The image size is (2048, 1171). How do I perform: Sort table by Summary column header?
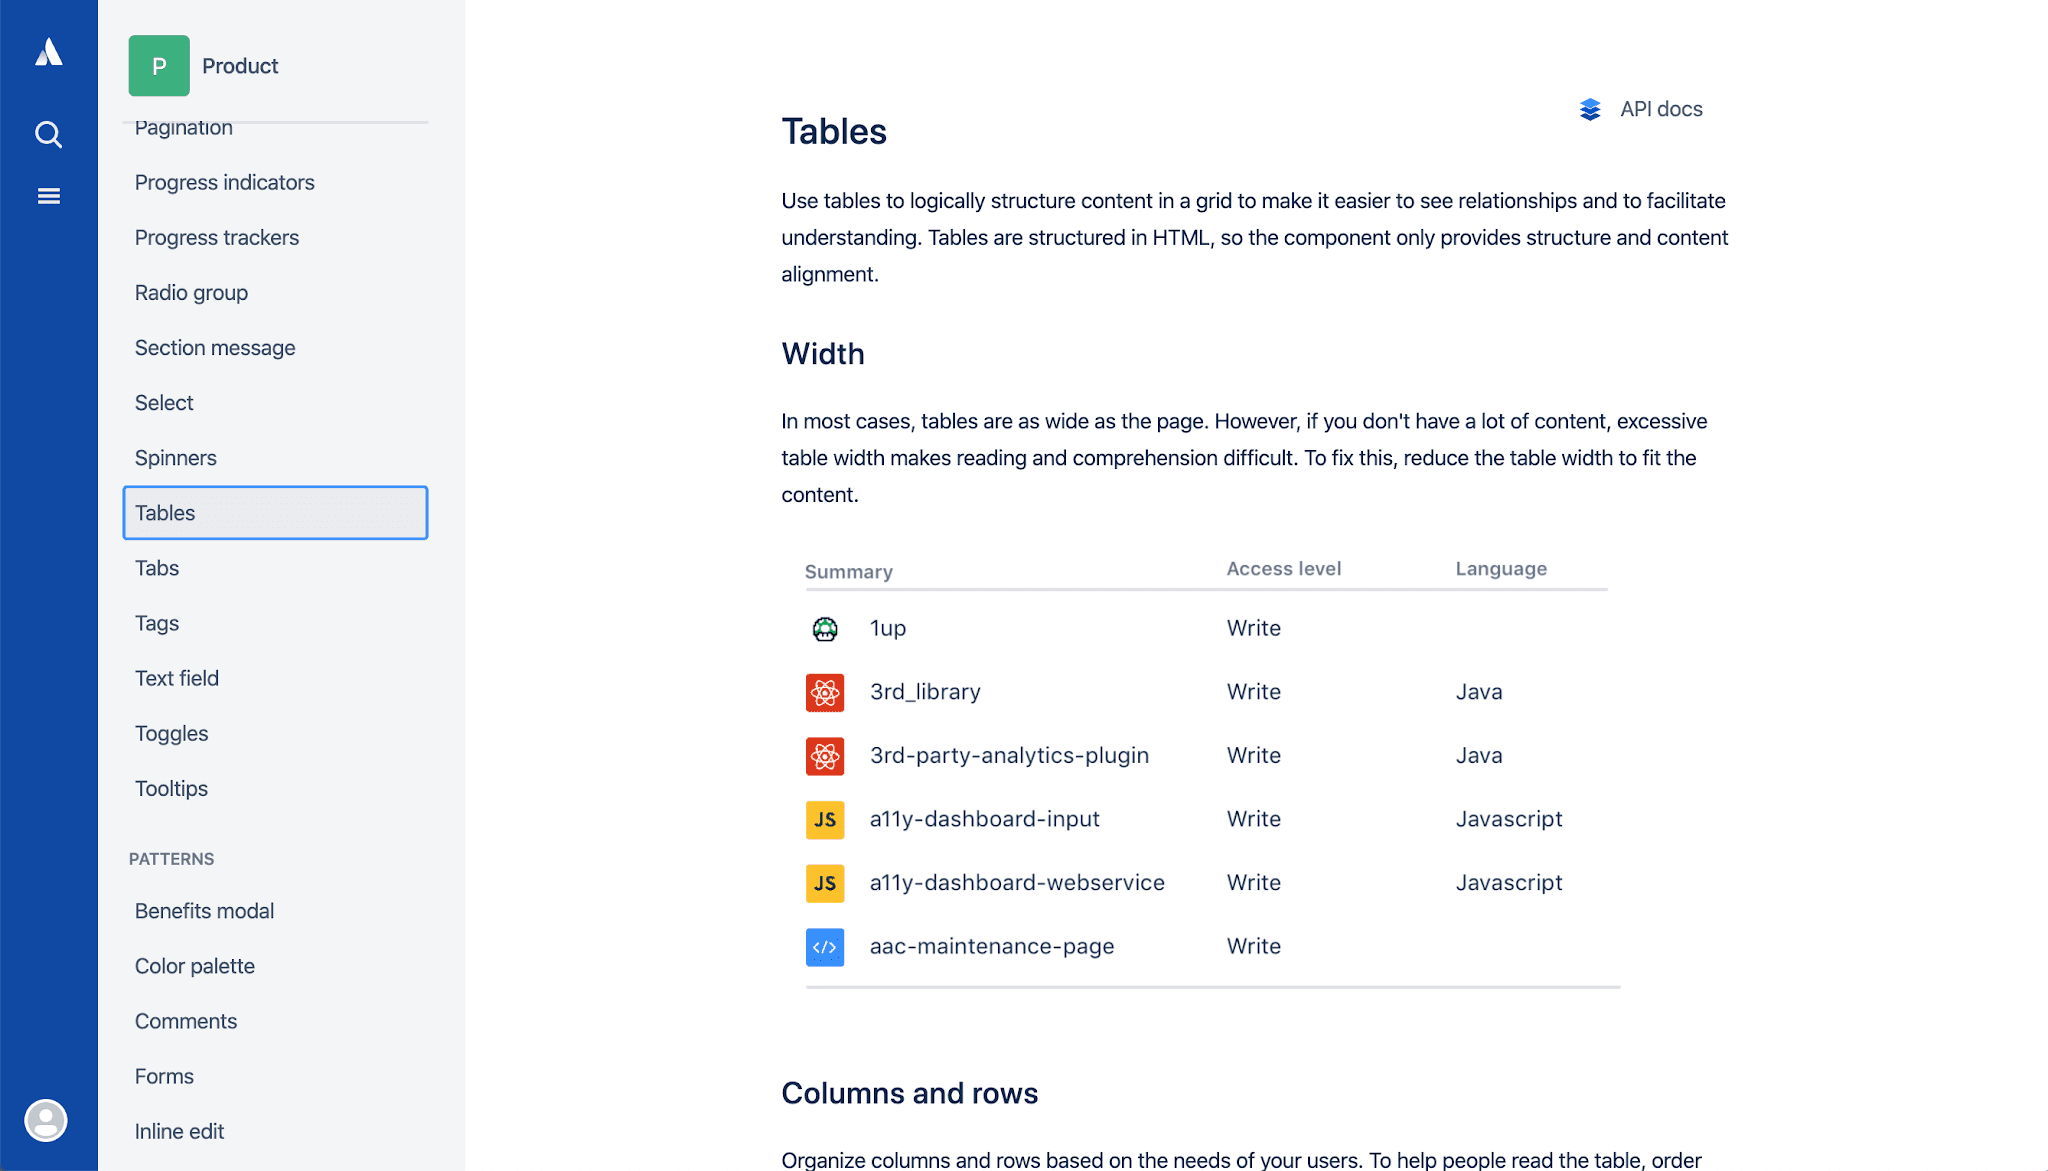coord(848,571)
